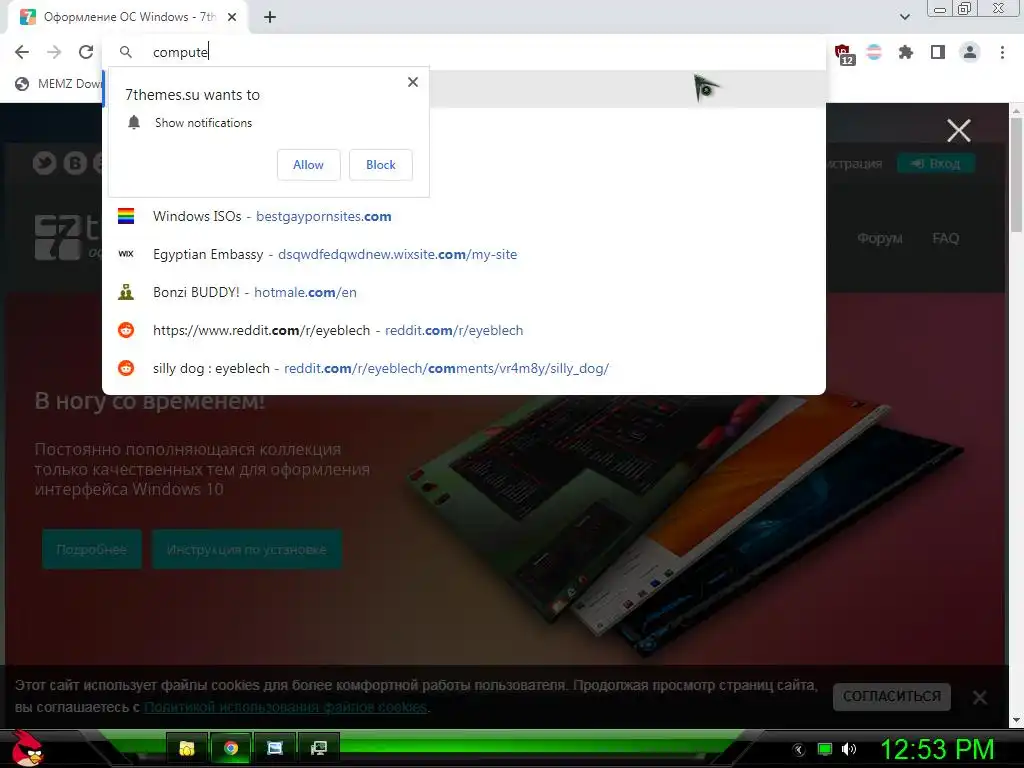Screen dimensions: 1024x768
Task: Open the FAQ menu item
Action: click(x=946, y=238)
